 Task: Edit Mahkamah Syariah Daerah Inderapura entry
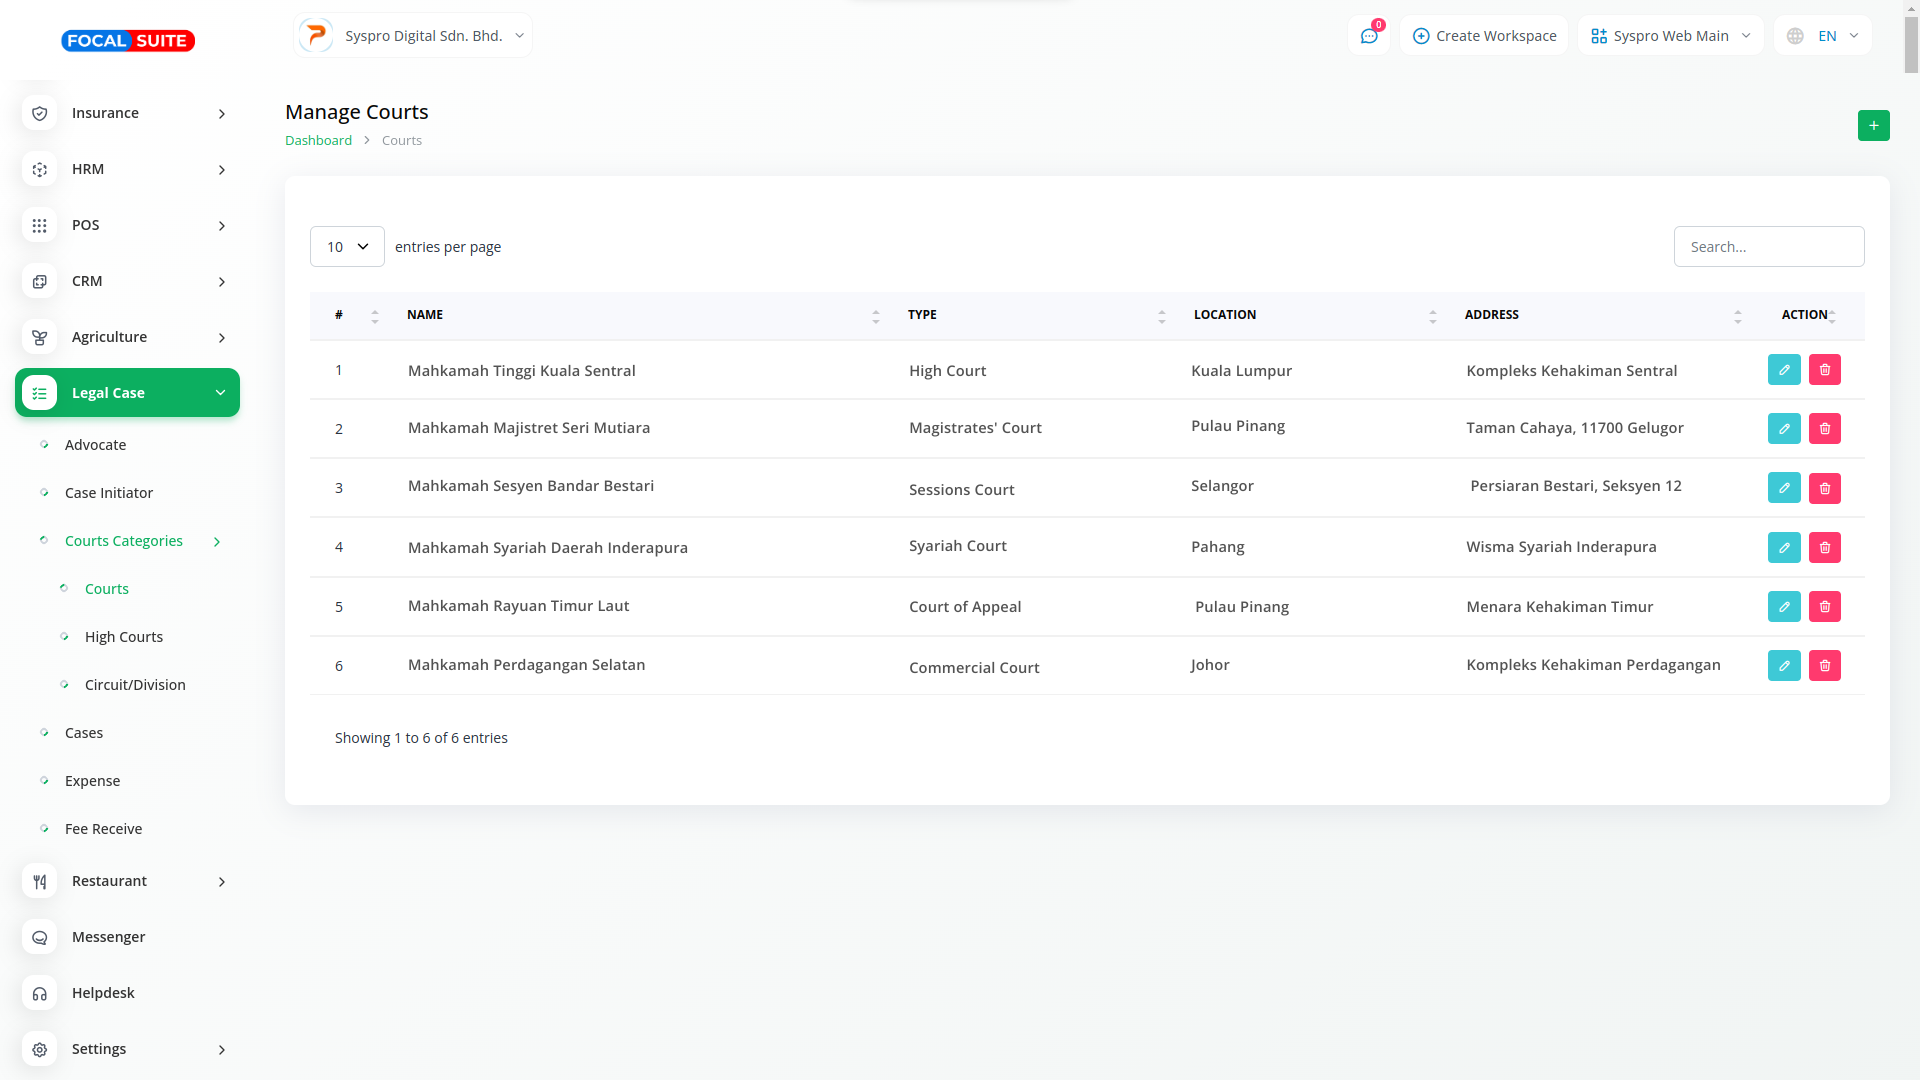(x=1783, y=548)
